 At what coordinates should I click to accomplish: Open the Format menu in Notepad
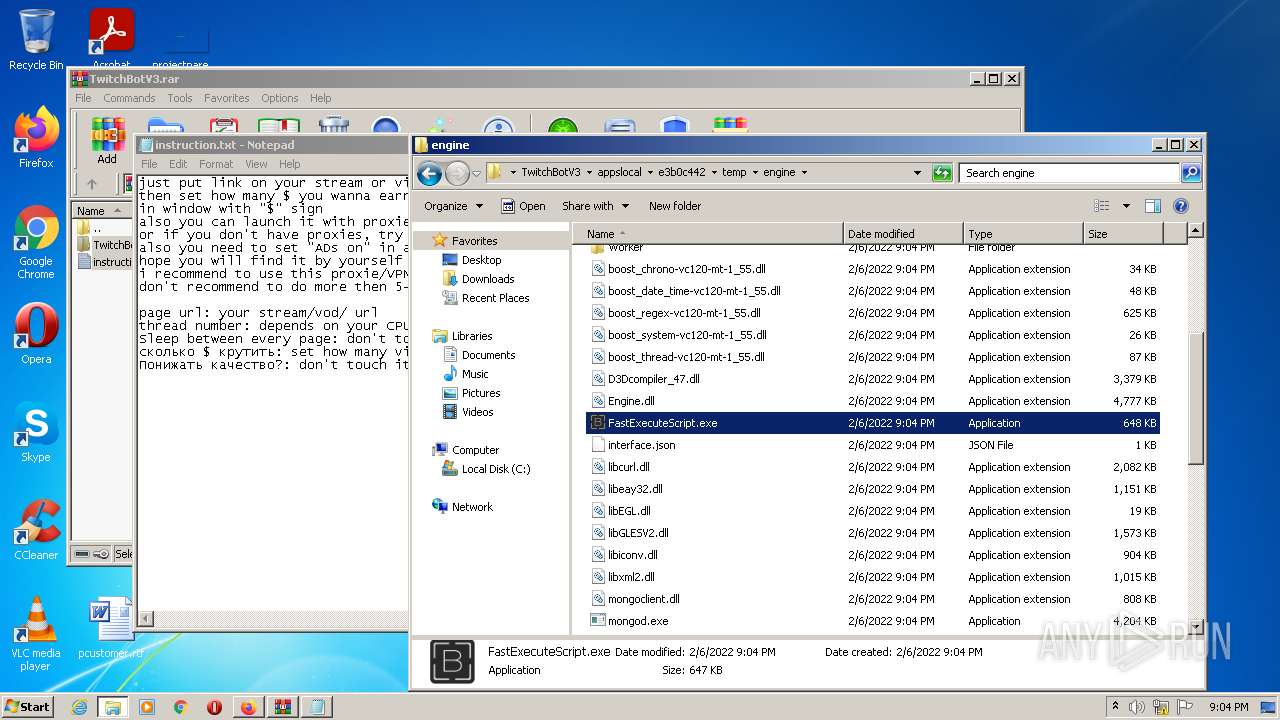(215, 164)
